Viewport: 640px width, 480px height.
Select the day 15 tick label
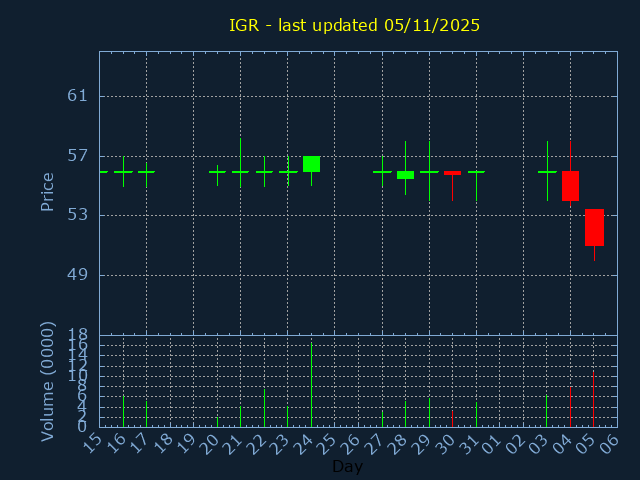point(93,442)
